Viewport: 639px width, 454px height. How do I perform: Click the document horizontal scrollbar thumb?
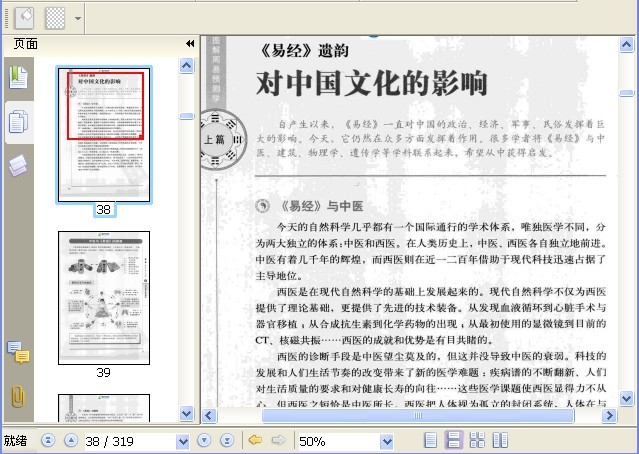point(418,416)
